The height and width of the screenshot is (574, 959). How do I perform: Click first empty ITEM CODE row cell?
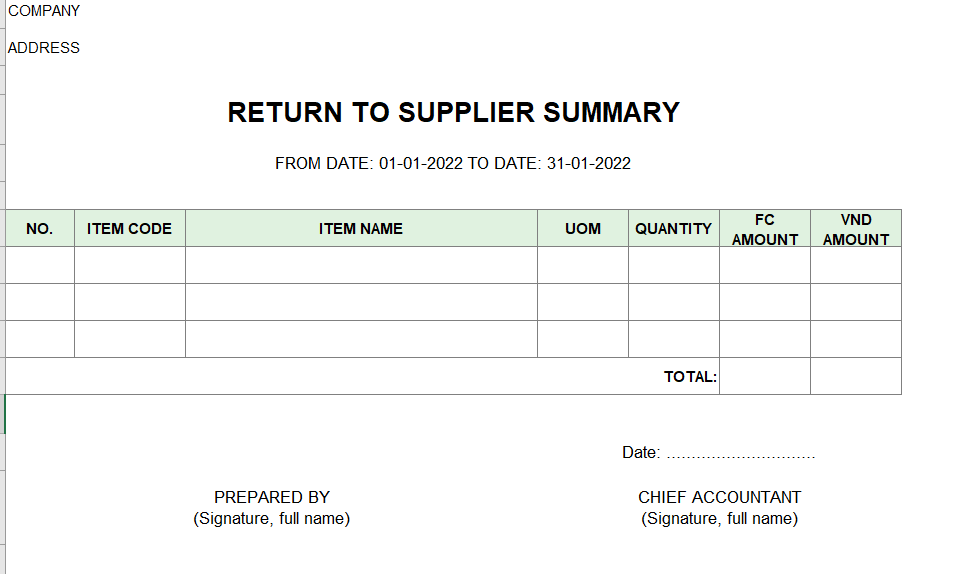(x=130, y=265)
